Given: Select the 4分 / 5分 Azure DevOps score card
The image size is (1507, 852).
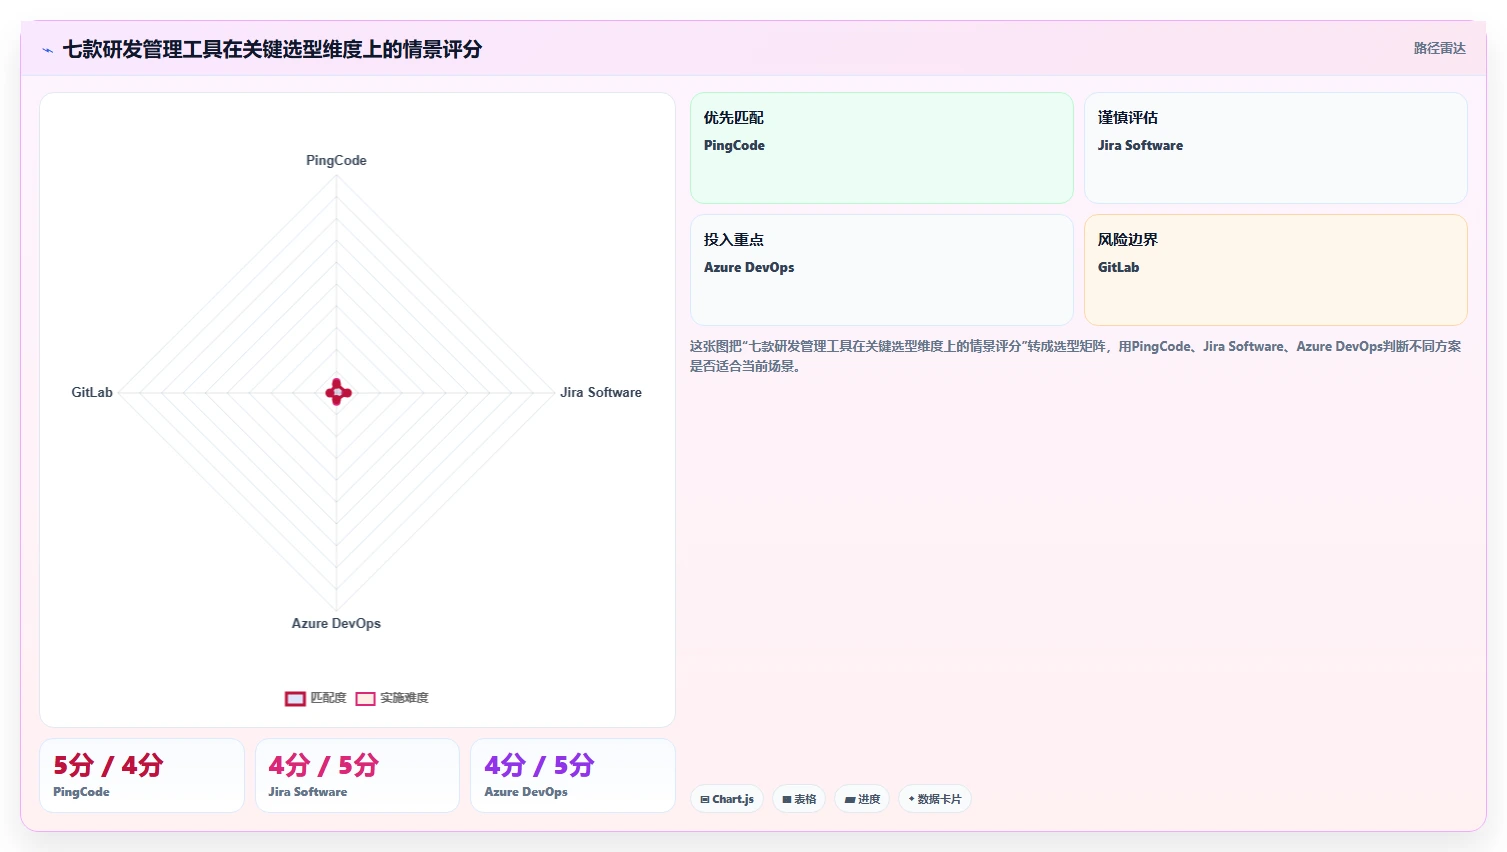Looking at the screenshot, I should (573, 775).
